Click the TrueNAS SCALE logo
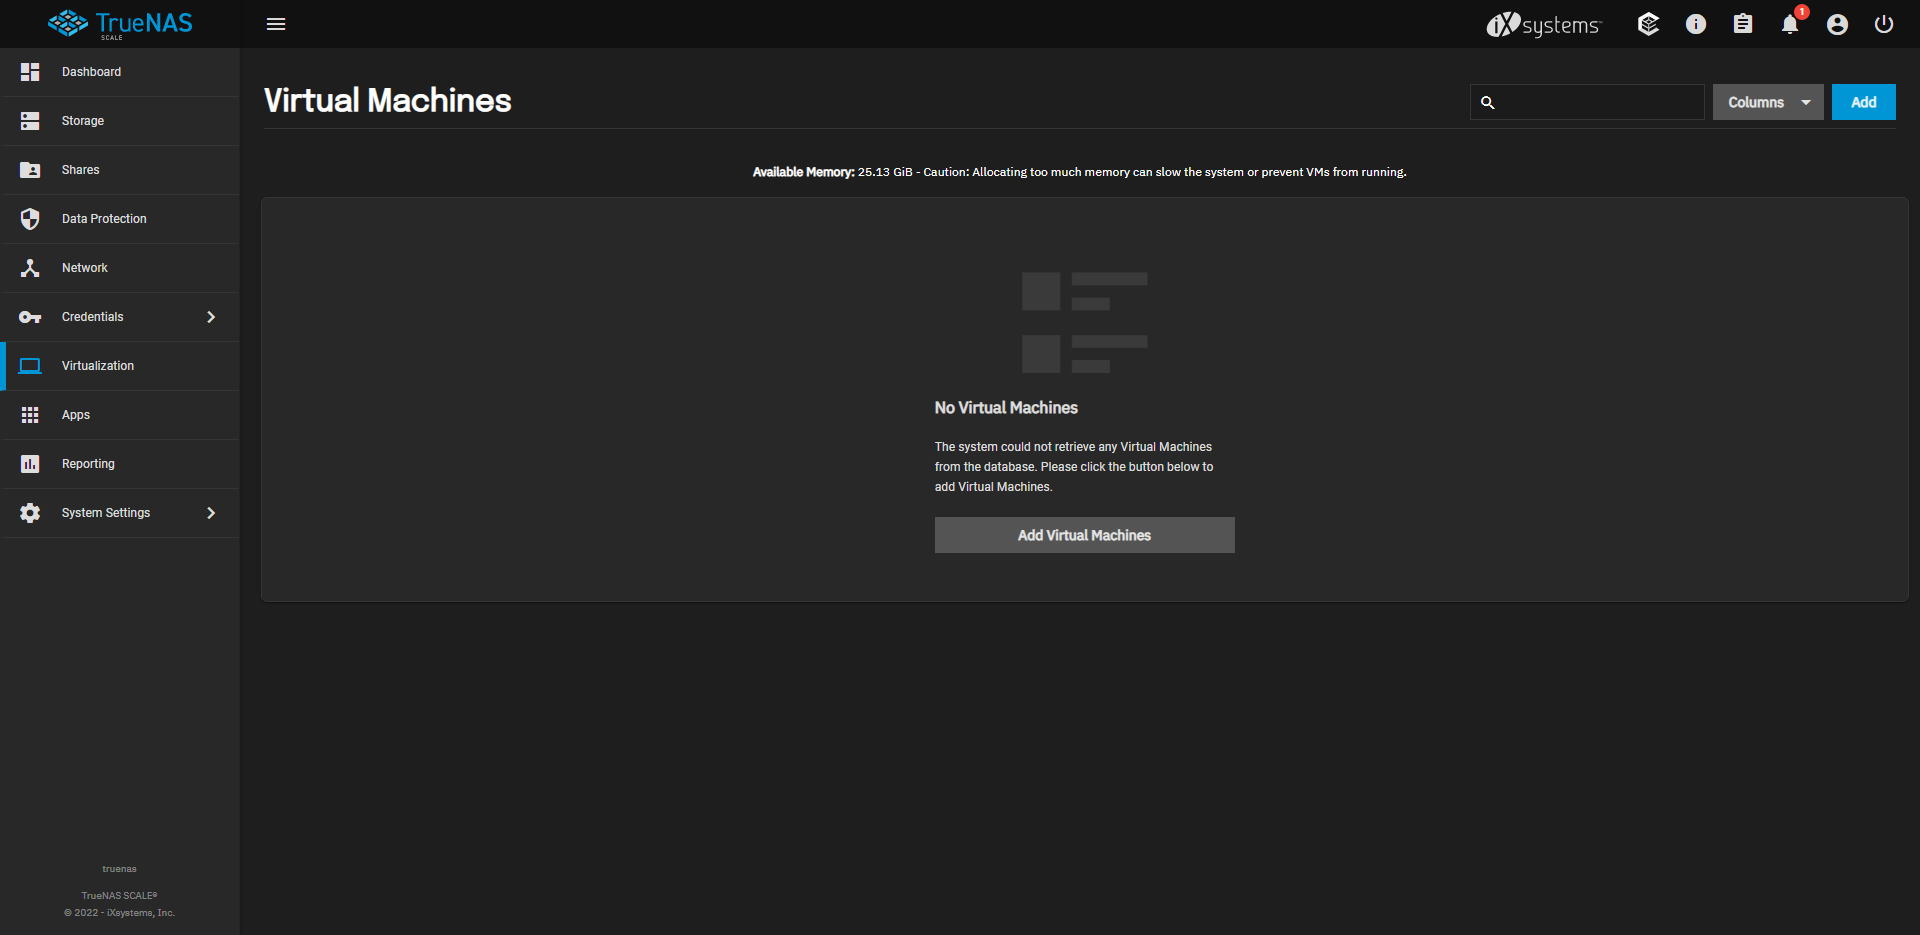The height and width of the screenshot is (935, 1920). 120,24
